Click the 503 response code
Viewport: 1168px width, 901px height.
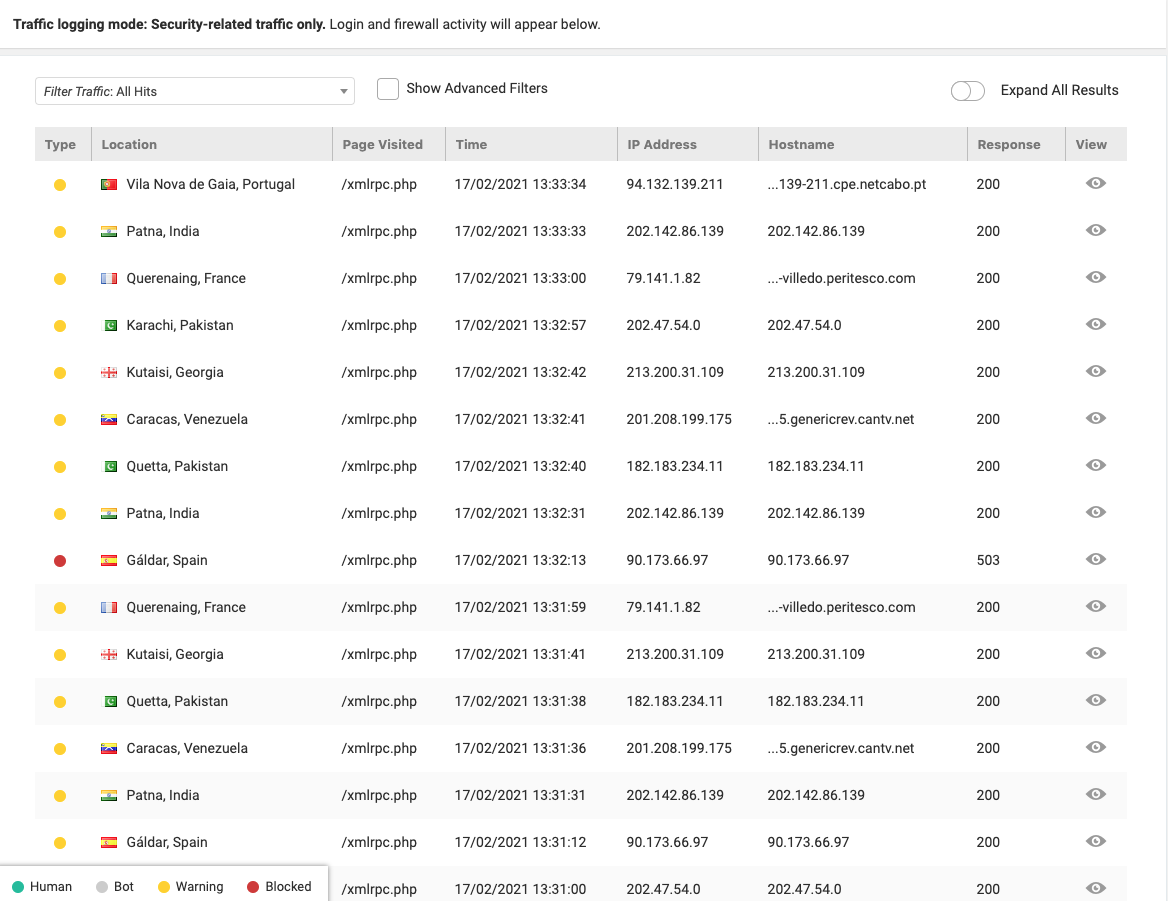coord(988,560)
